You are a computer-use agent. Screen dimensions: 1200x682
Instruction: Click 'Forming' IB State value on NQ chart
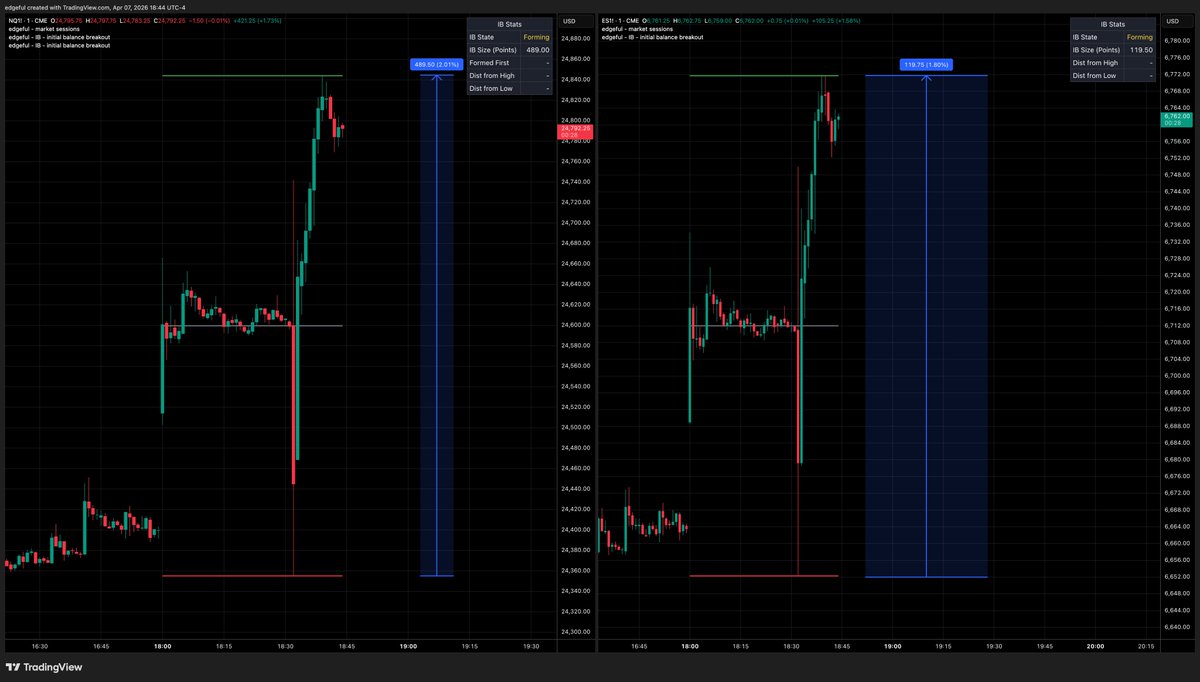[x=537, y=36]
